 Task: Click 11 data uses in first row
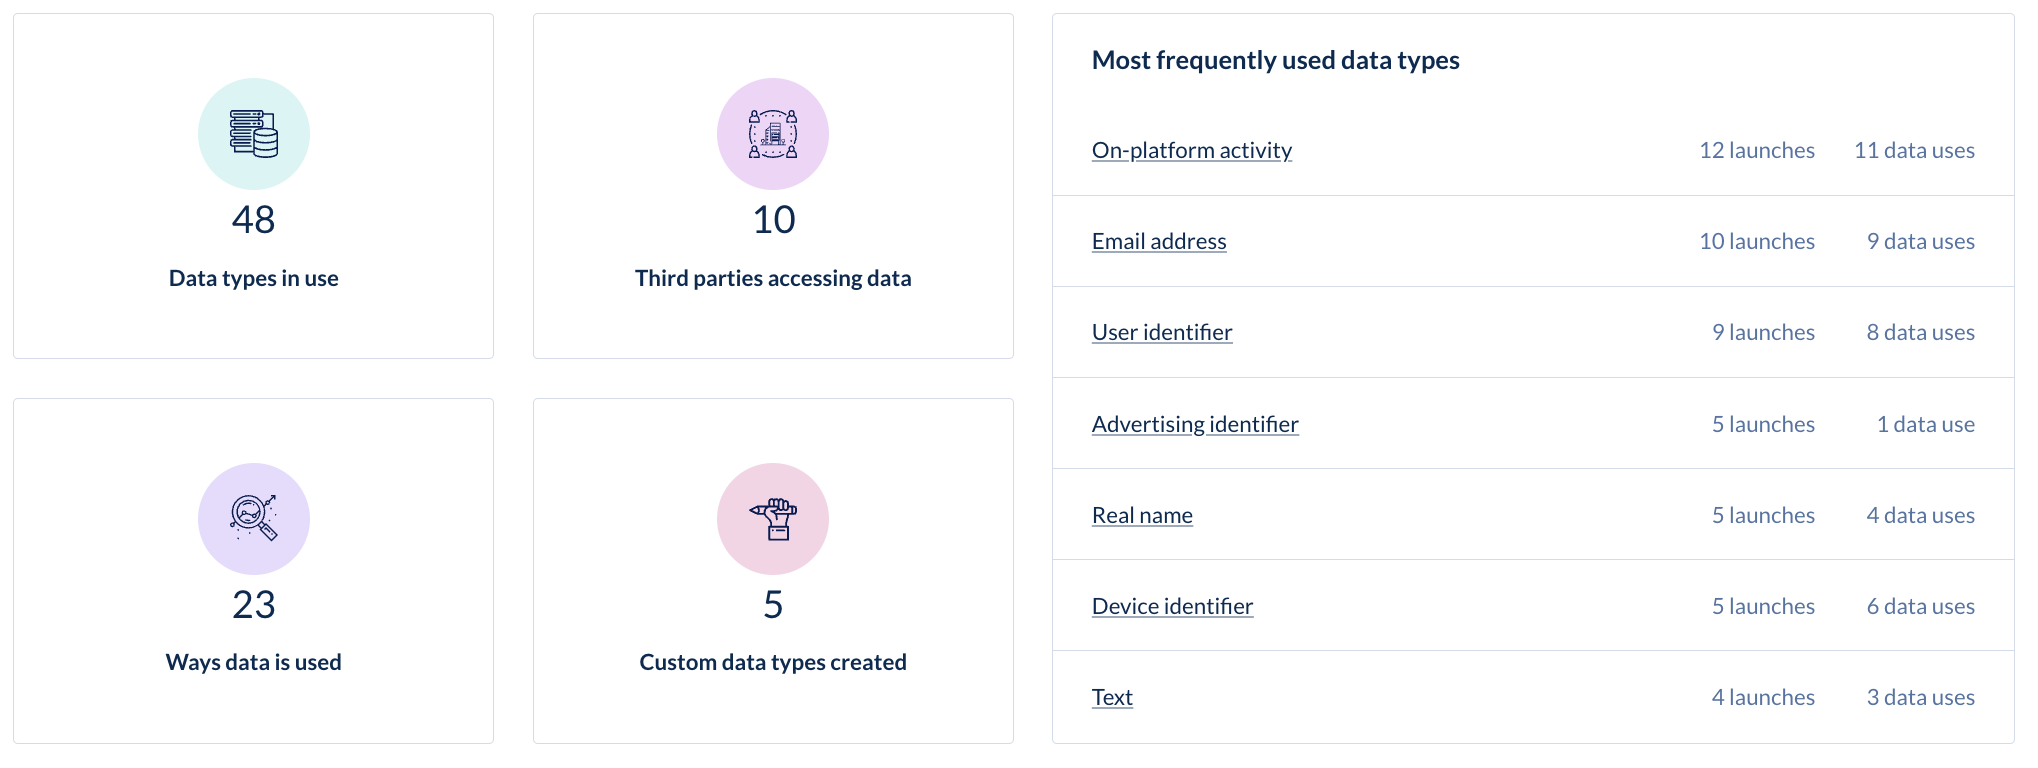pyautogui.click(x=1914, y=150)
